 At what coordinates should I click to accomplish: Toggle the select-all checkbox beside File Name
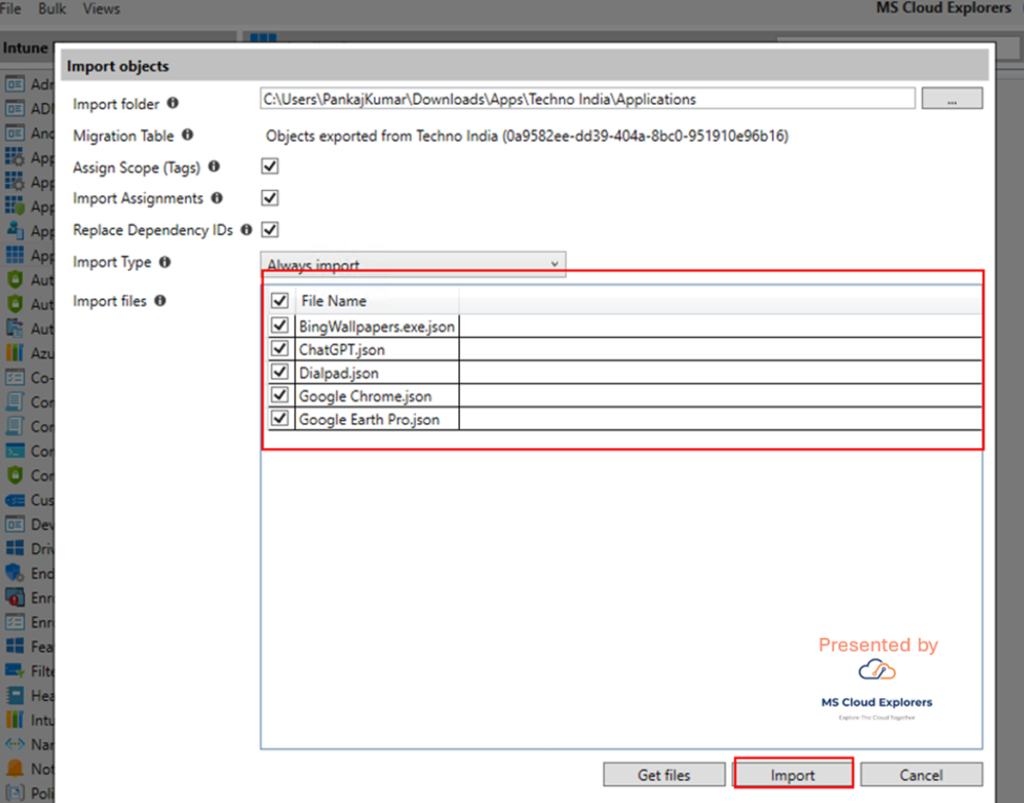(280, 300)
